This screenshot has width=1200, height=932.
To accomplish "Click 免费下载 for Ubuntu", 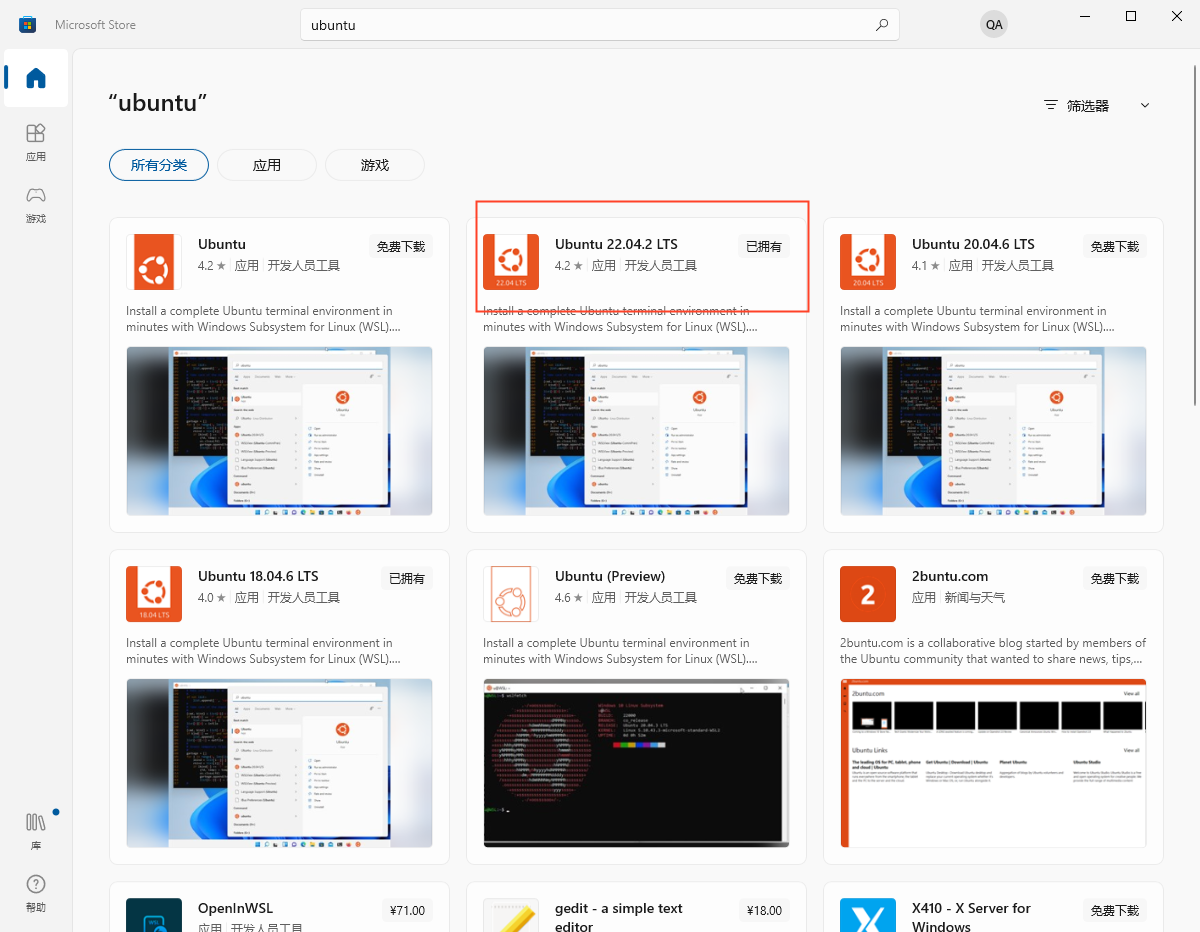I will coord(401,246).
